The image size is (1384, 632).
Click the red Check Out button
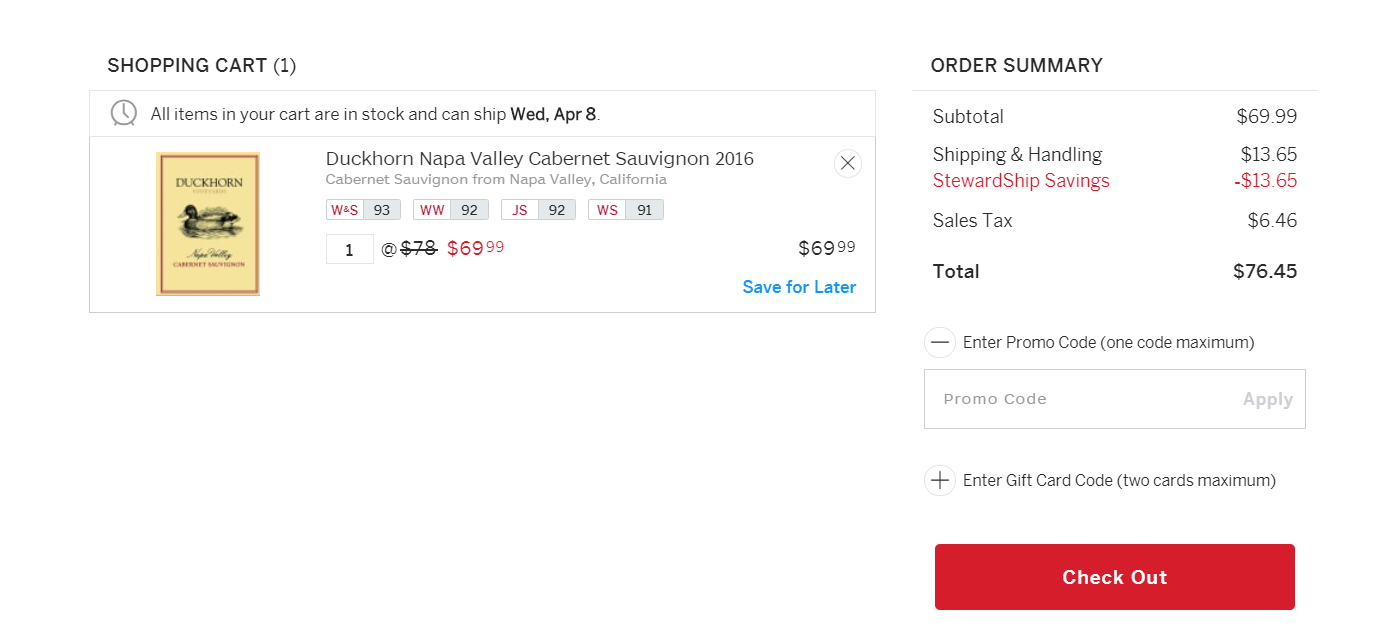(x=1115, y=577)
